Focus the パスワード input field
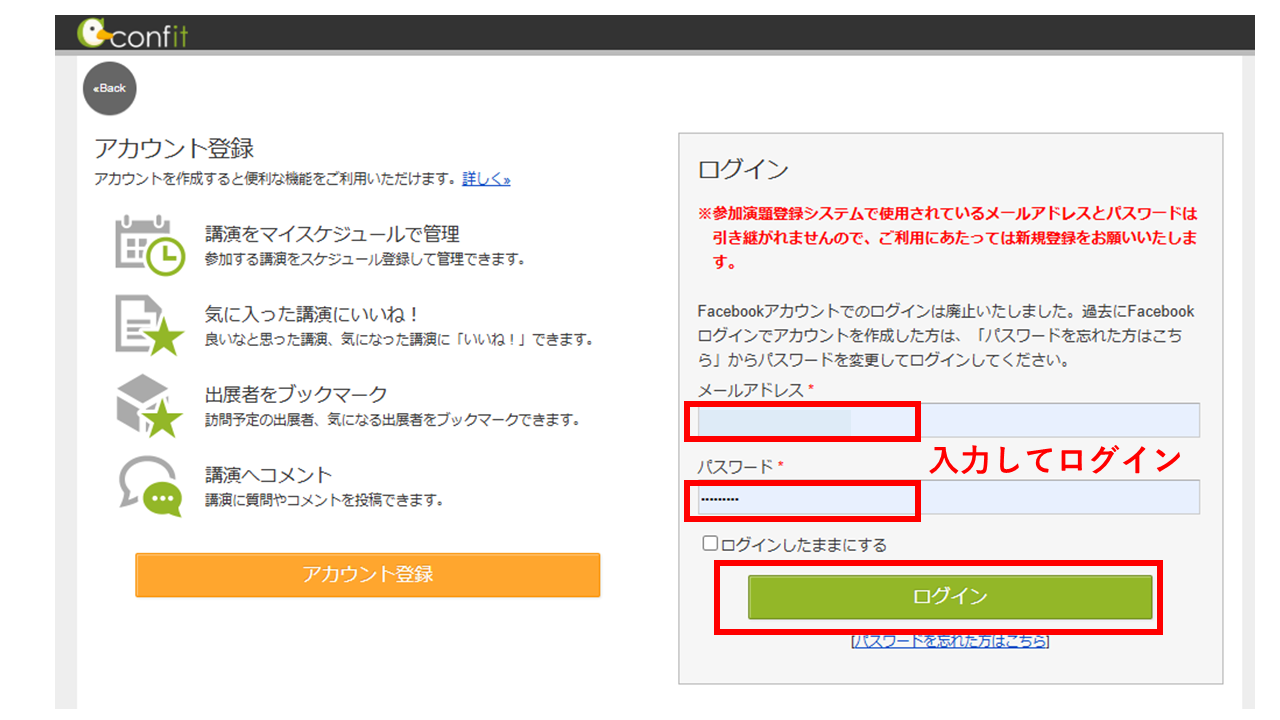Image resolution: width=1280 pixels, height=720 pixels. point(947,497)
